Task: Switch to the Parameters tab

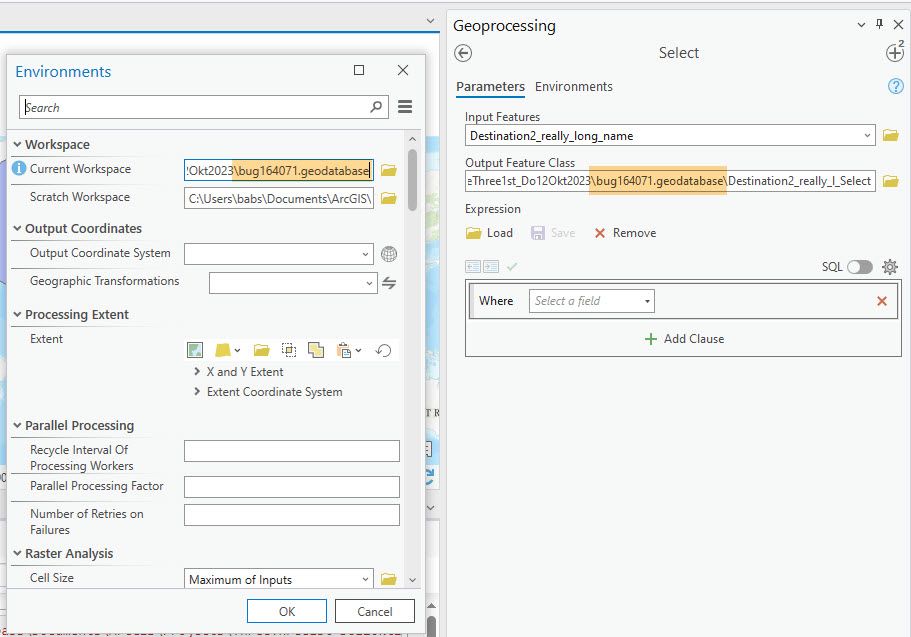Action: [490, 87]
